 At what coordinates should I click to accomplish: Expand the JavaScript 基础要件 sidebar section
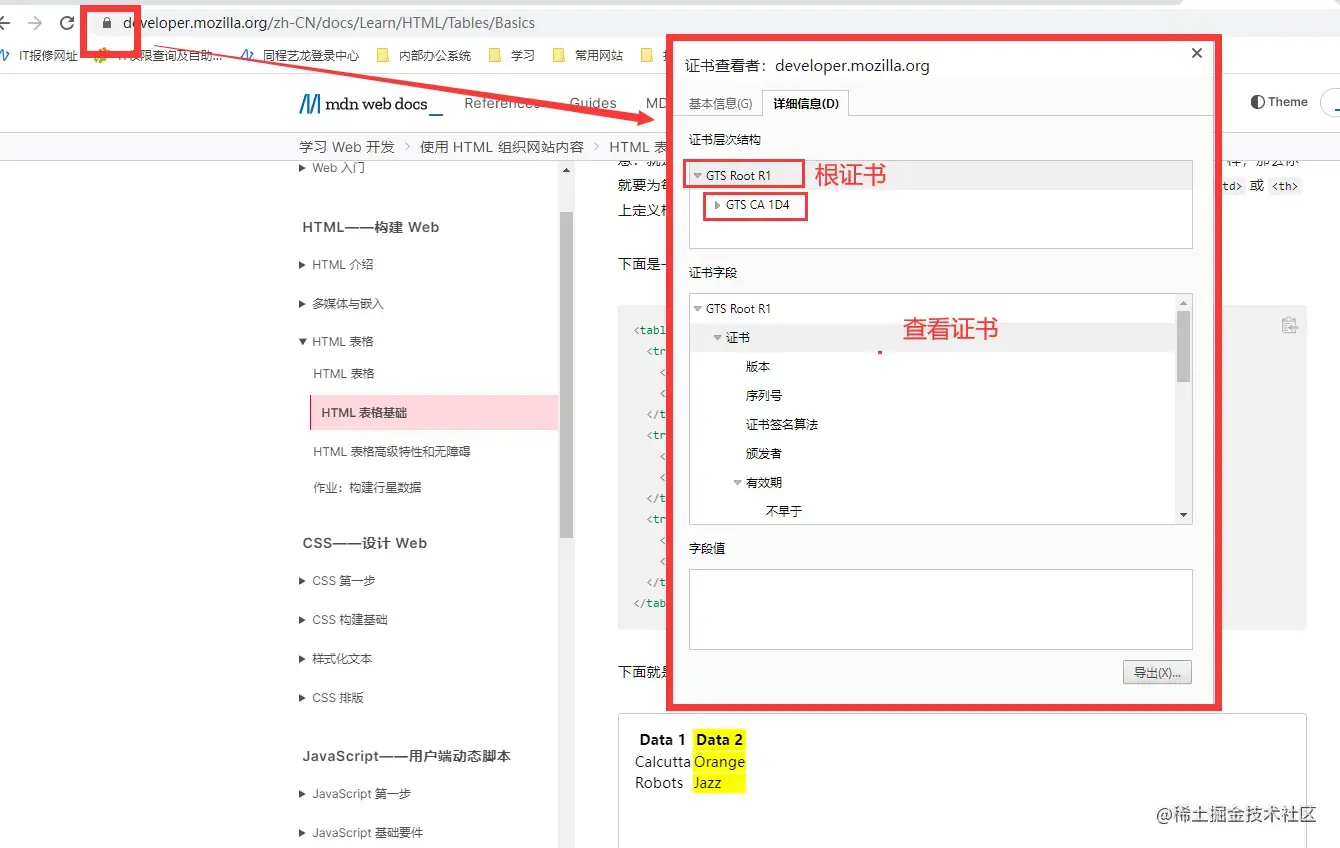303,833
